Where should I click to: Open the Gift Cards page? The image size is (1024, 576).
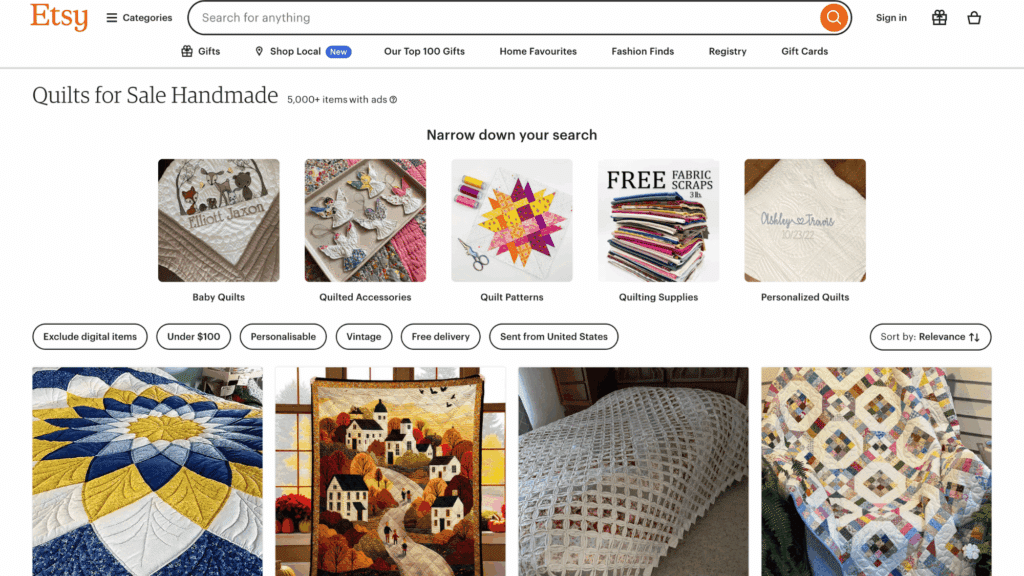pyautogui.click(x=804, y=51)
